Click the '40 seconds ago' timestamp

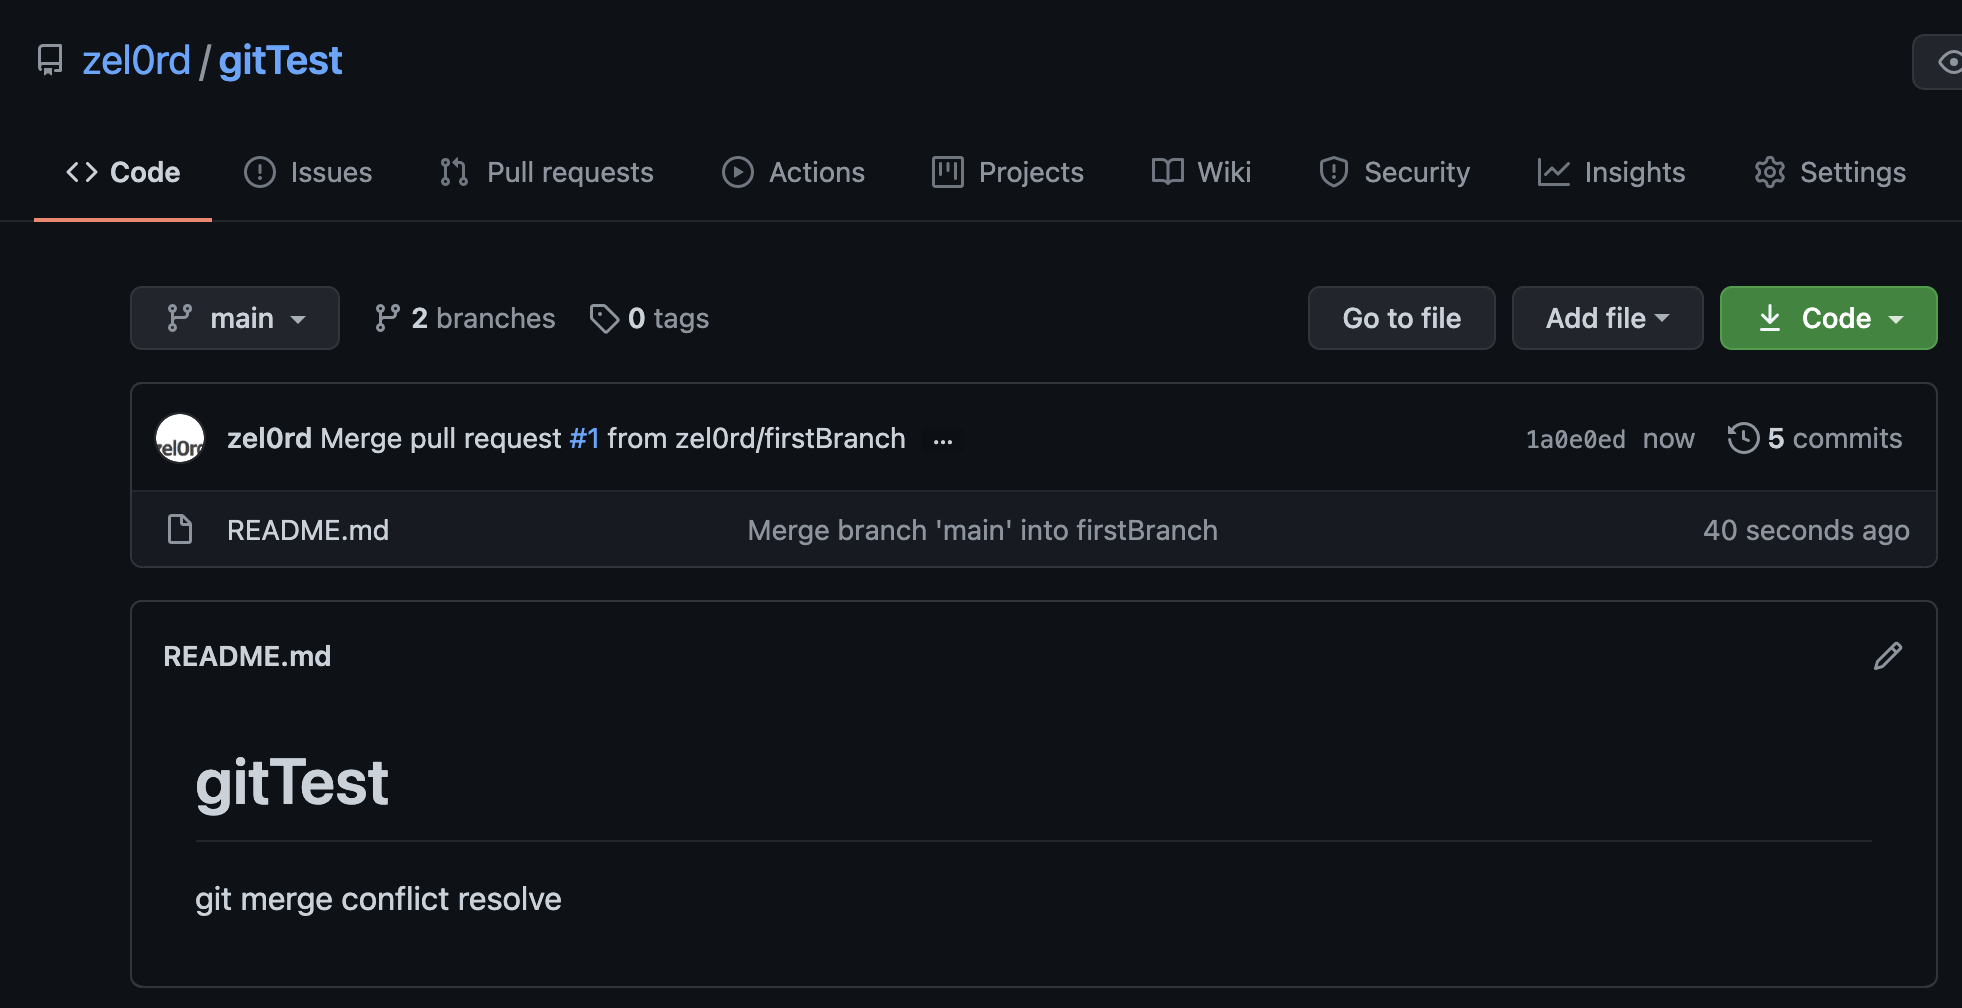pos(1806,530)
